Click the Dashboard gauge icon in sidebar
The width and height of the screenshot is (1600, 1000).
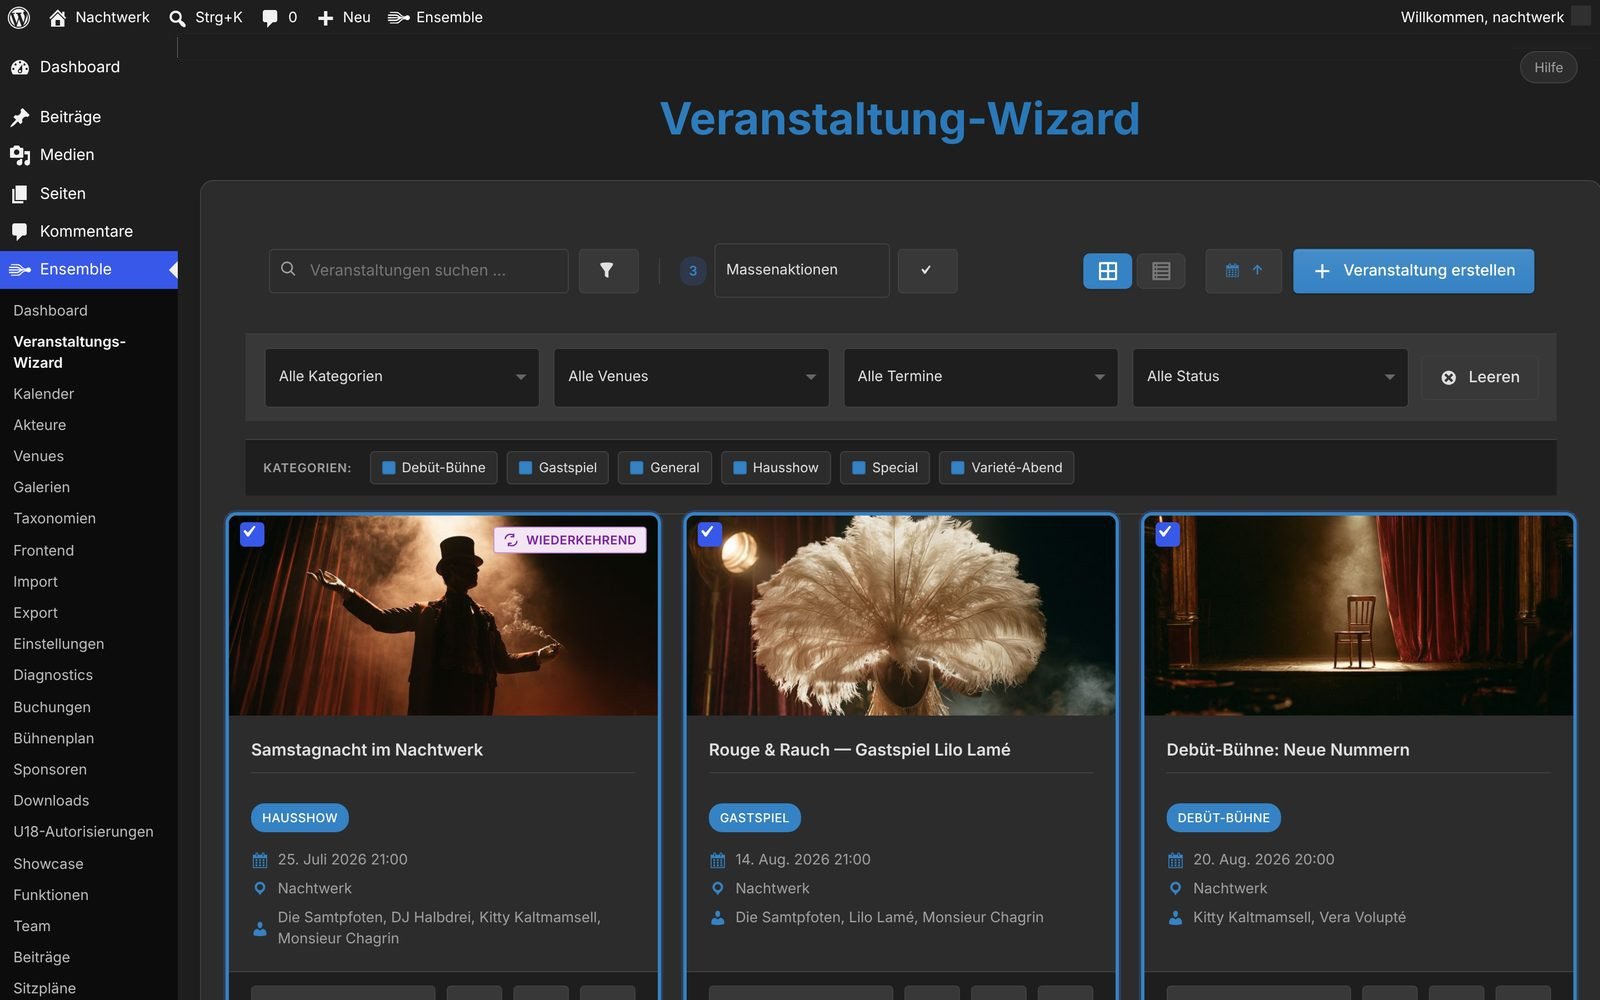(20, 67)
